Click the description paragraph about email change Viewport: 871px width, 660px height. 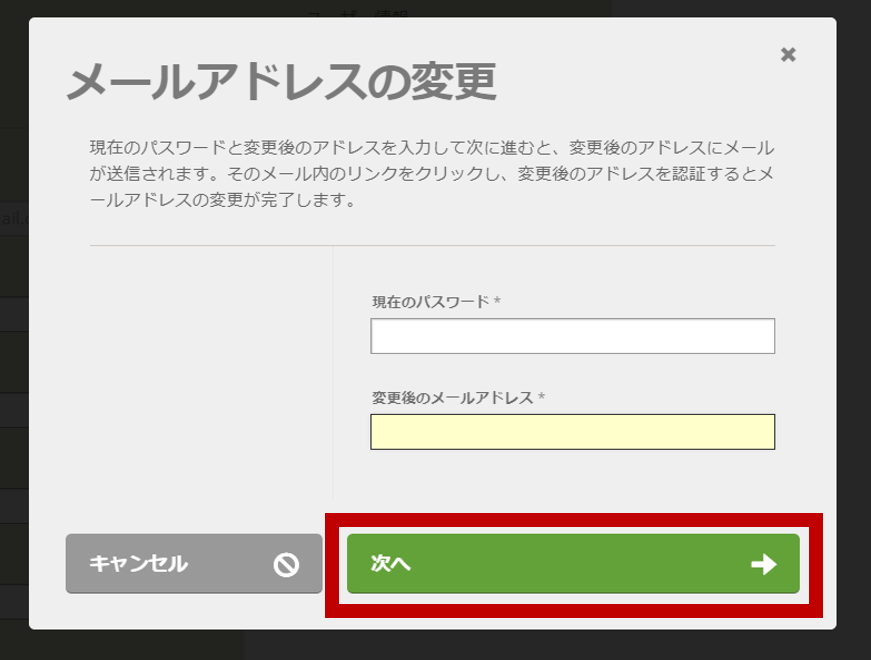(x=431, y=174)
